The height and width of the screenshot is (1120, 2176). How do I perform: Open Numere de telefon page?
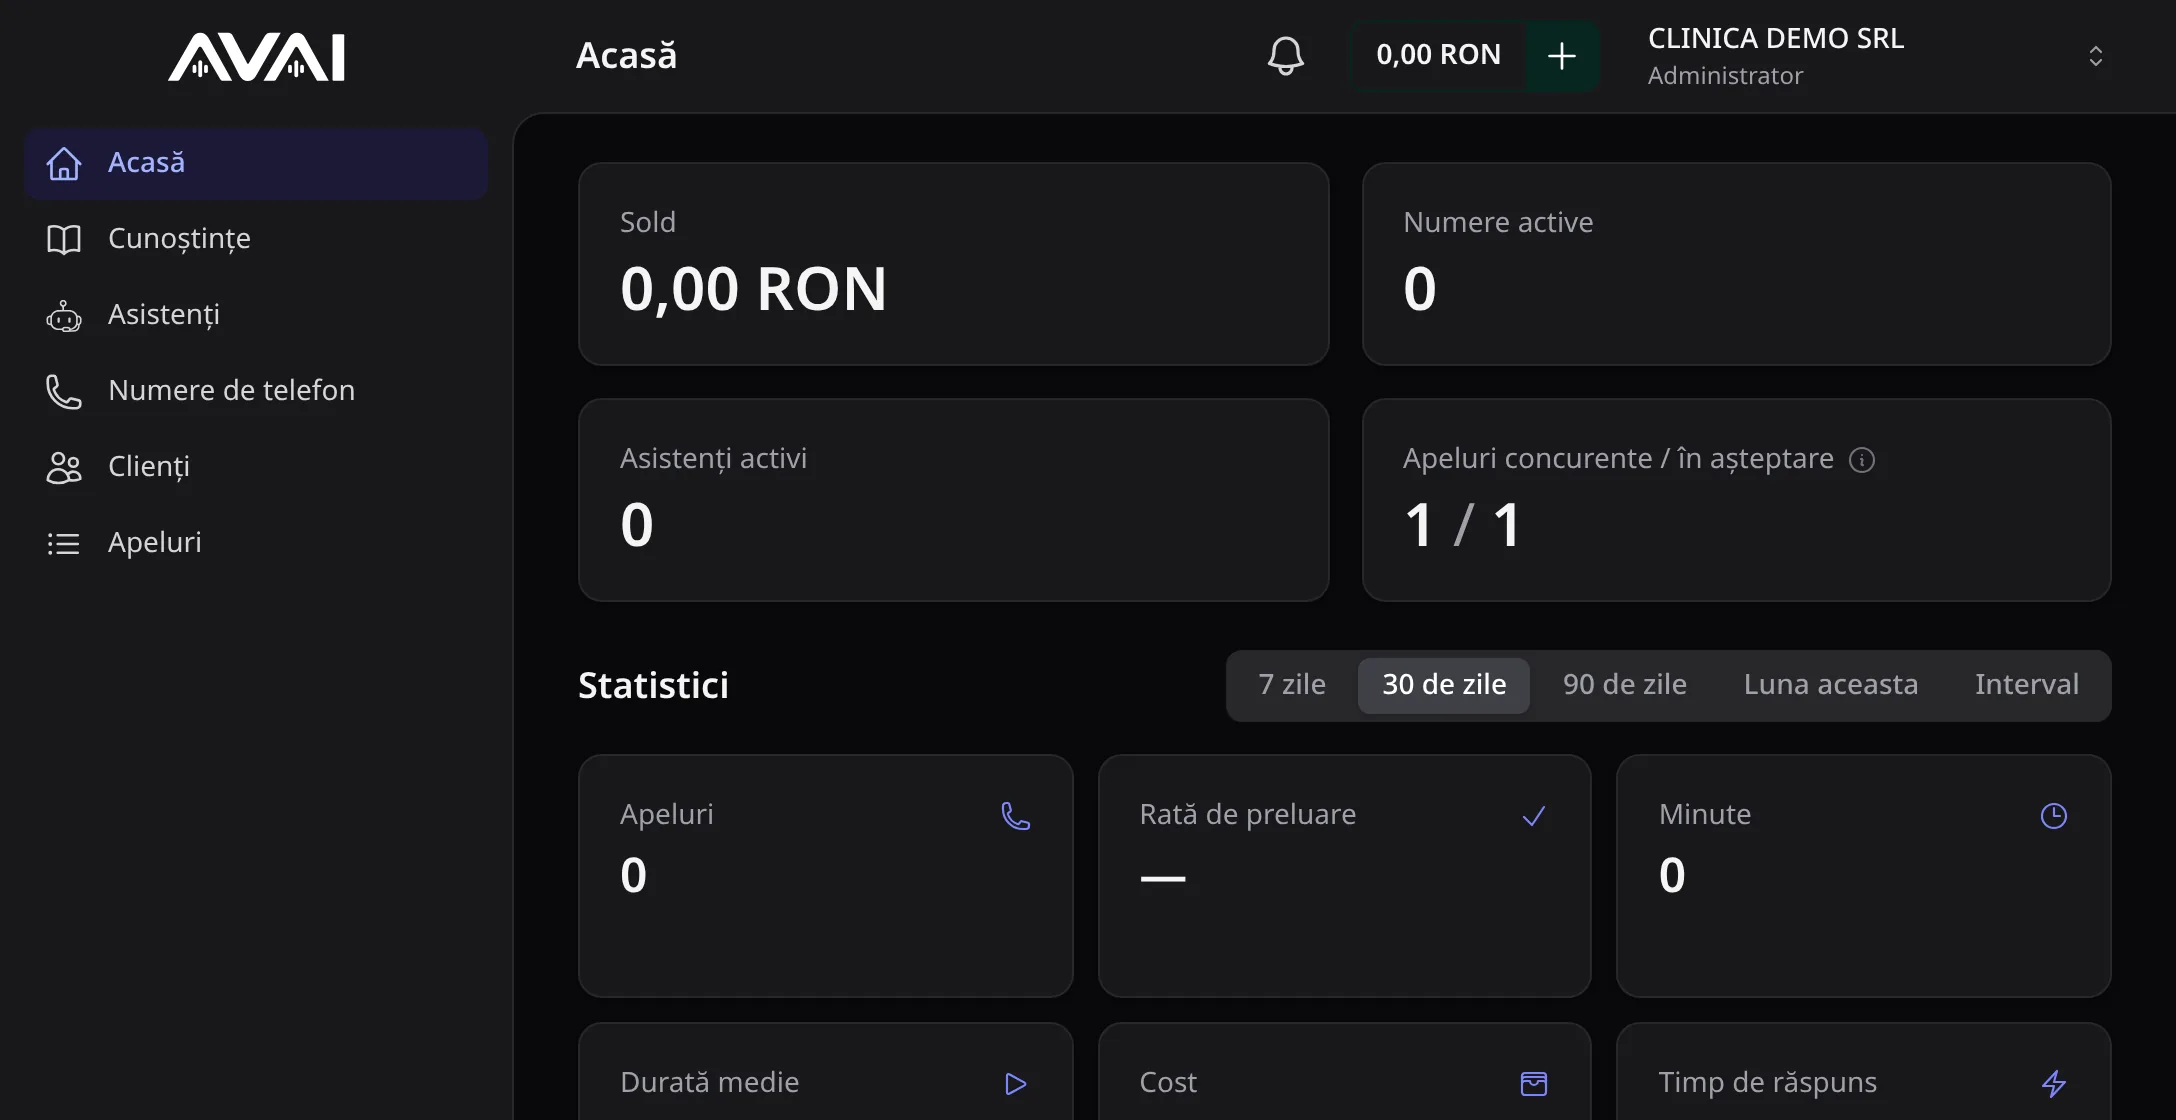[x=256, y=391]
